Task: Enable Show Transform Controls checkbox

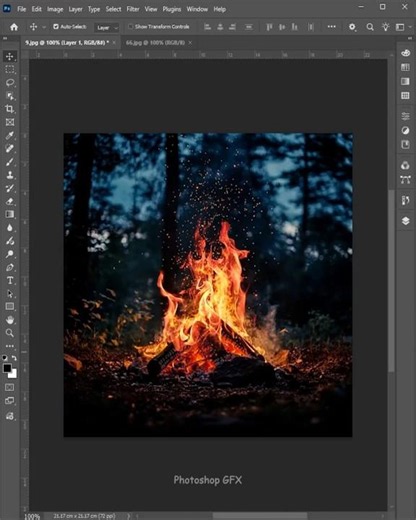Action: click(130, 26)
